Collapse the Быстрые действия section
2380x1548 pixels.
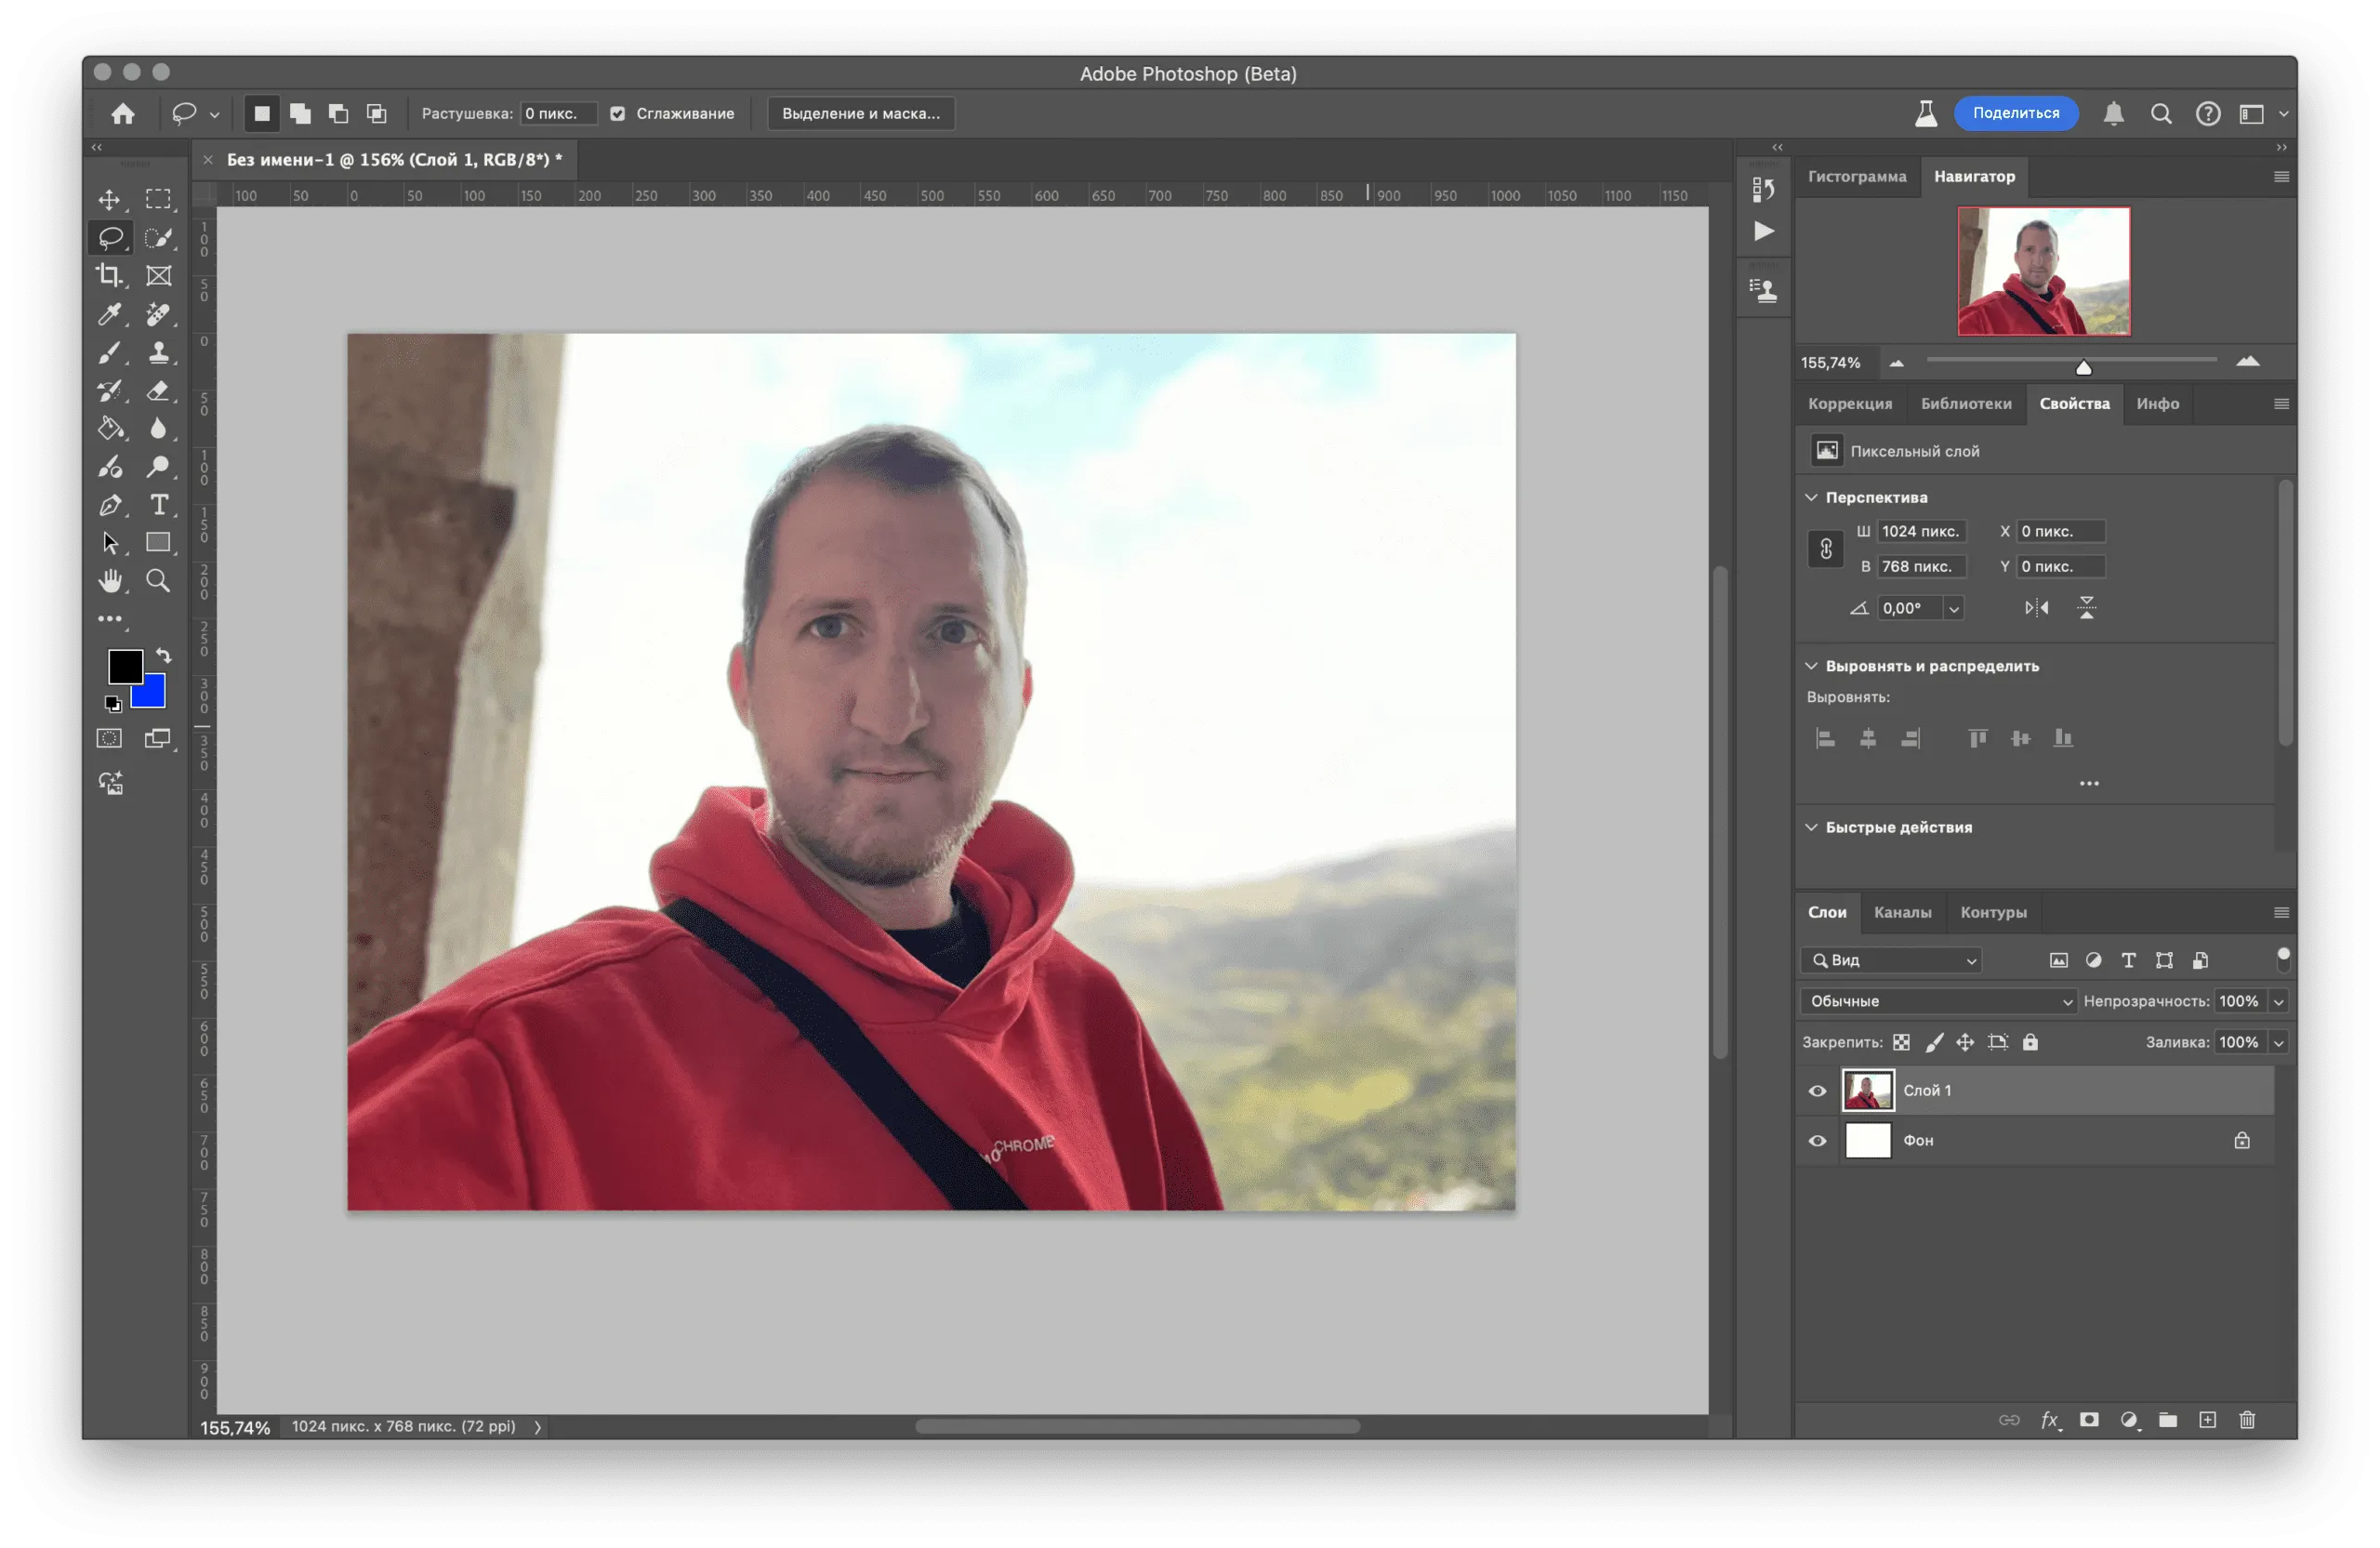click(x=1811, y=827)
